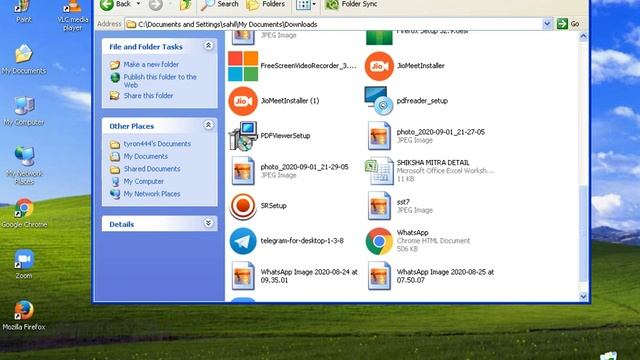Image resolution: width=640 pixels, height=360 pixels.
Task: Select telegram-for-desktop-1-3-8 installer icon
Action: pyautogui.click(x=243, y=241)
